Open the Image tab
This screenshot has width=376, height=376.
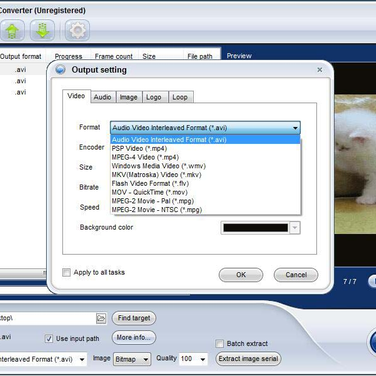click(x=129, y=97)
